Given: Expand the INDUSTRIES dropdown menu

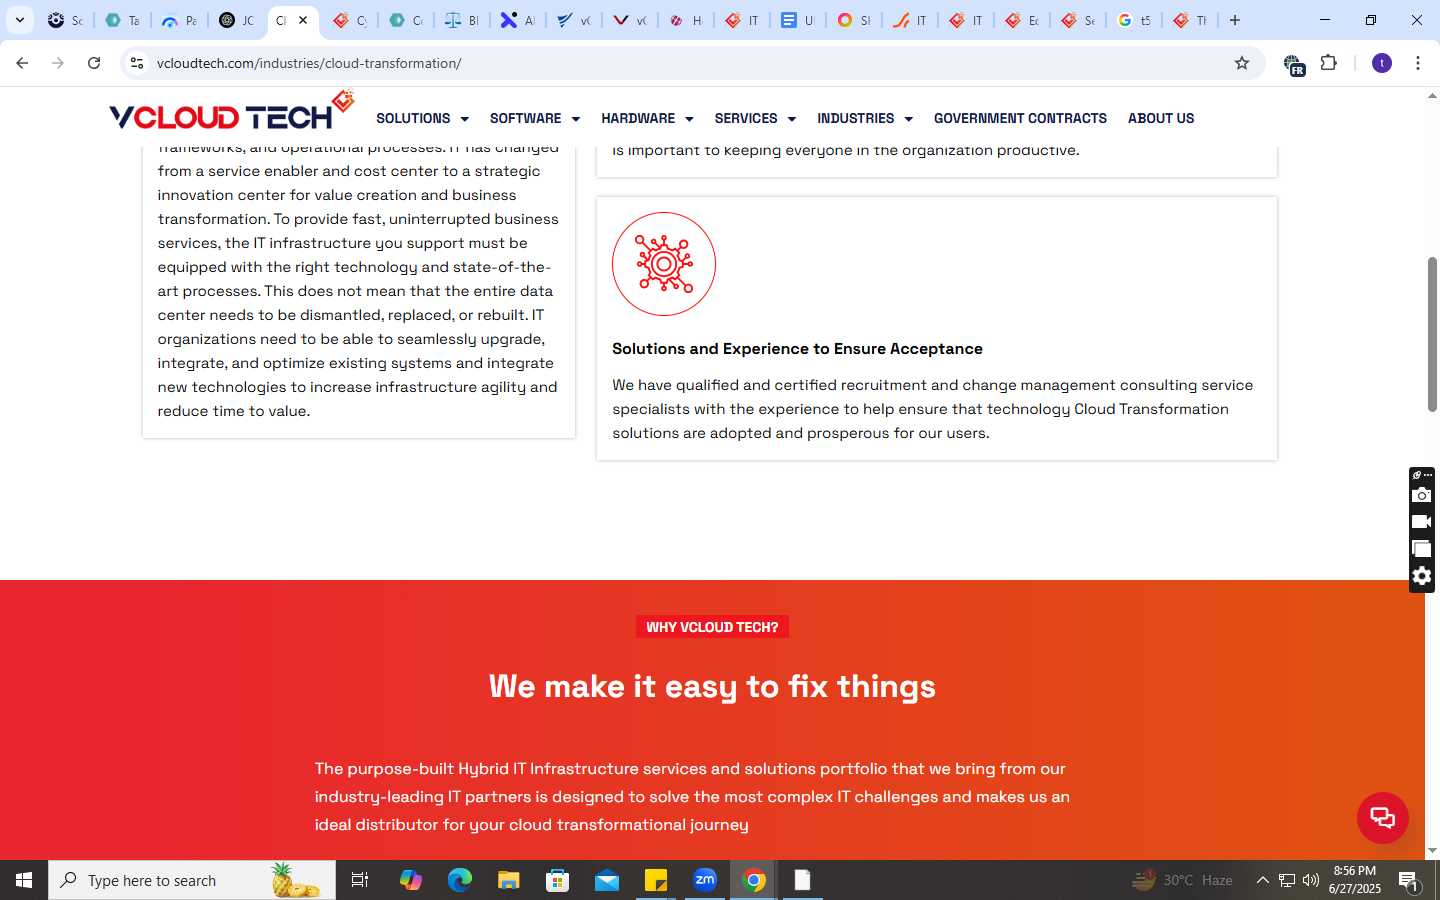Looking at the screenshot, I should pos(865,118).
